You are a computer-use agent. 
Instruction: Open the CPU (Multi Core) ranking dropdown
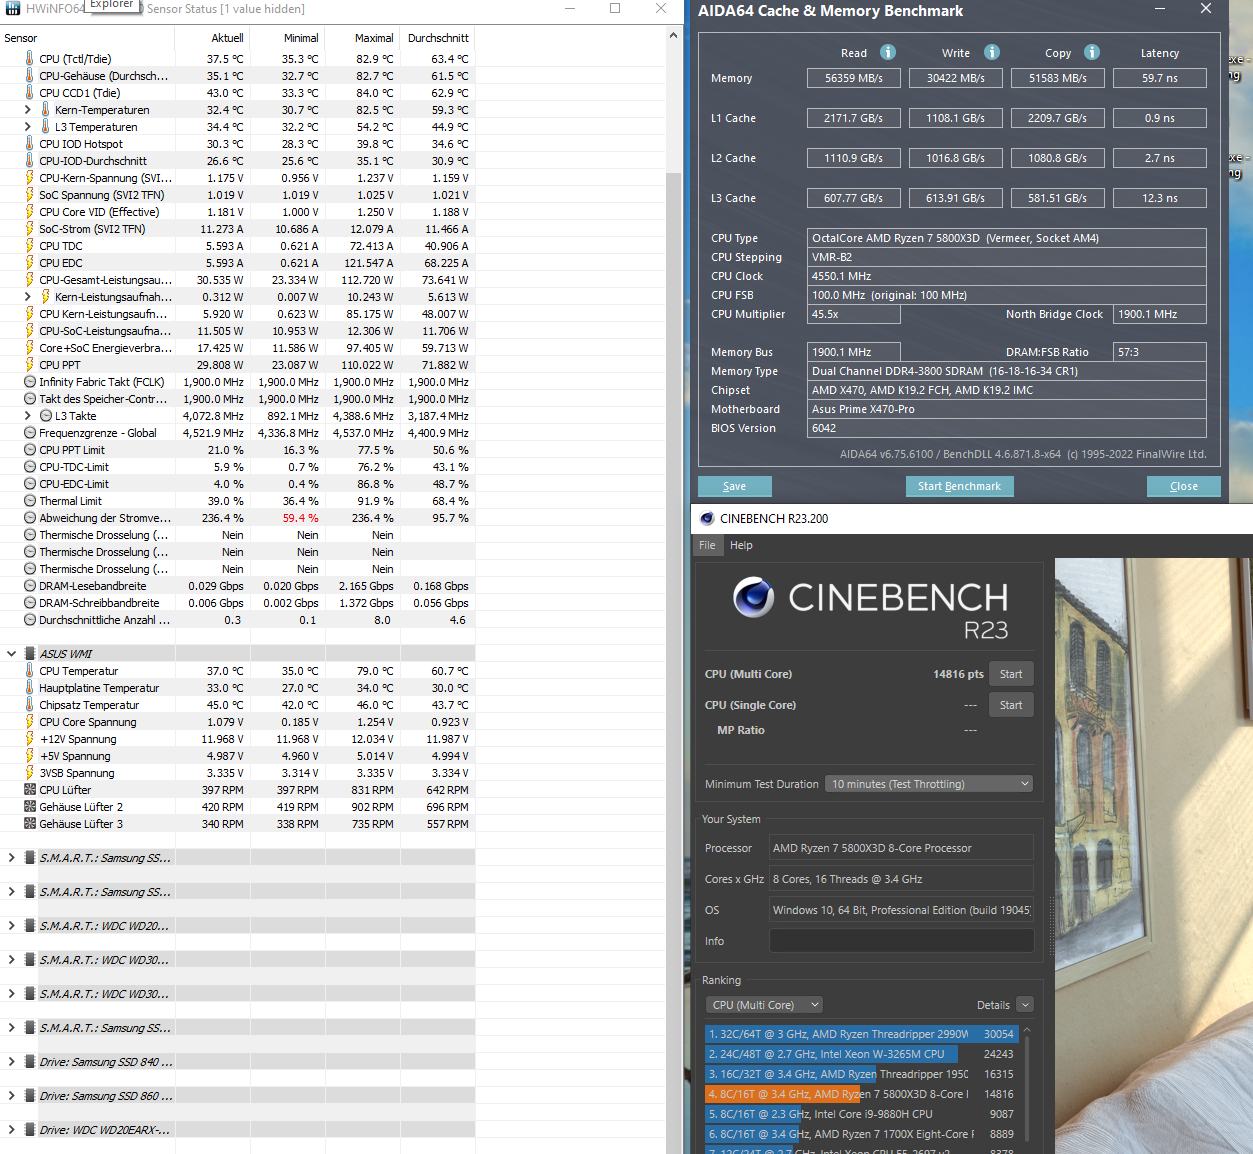click(764, 1005)
